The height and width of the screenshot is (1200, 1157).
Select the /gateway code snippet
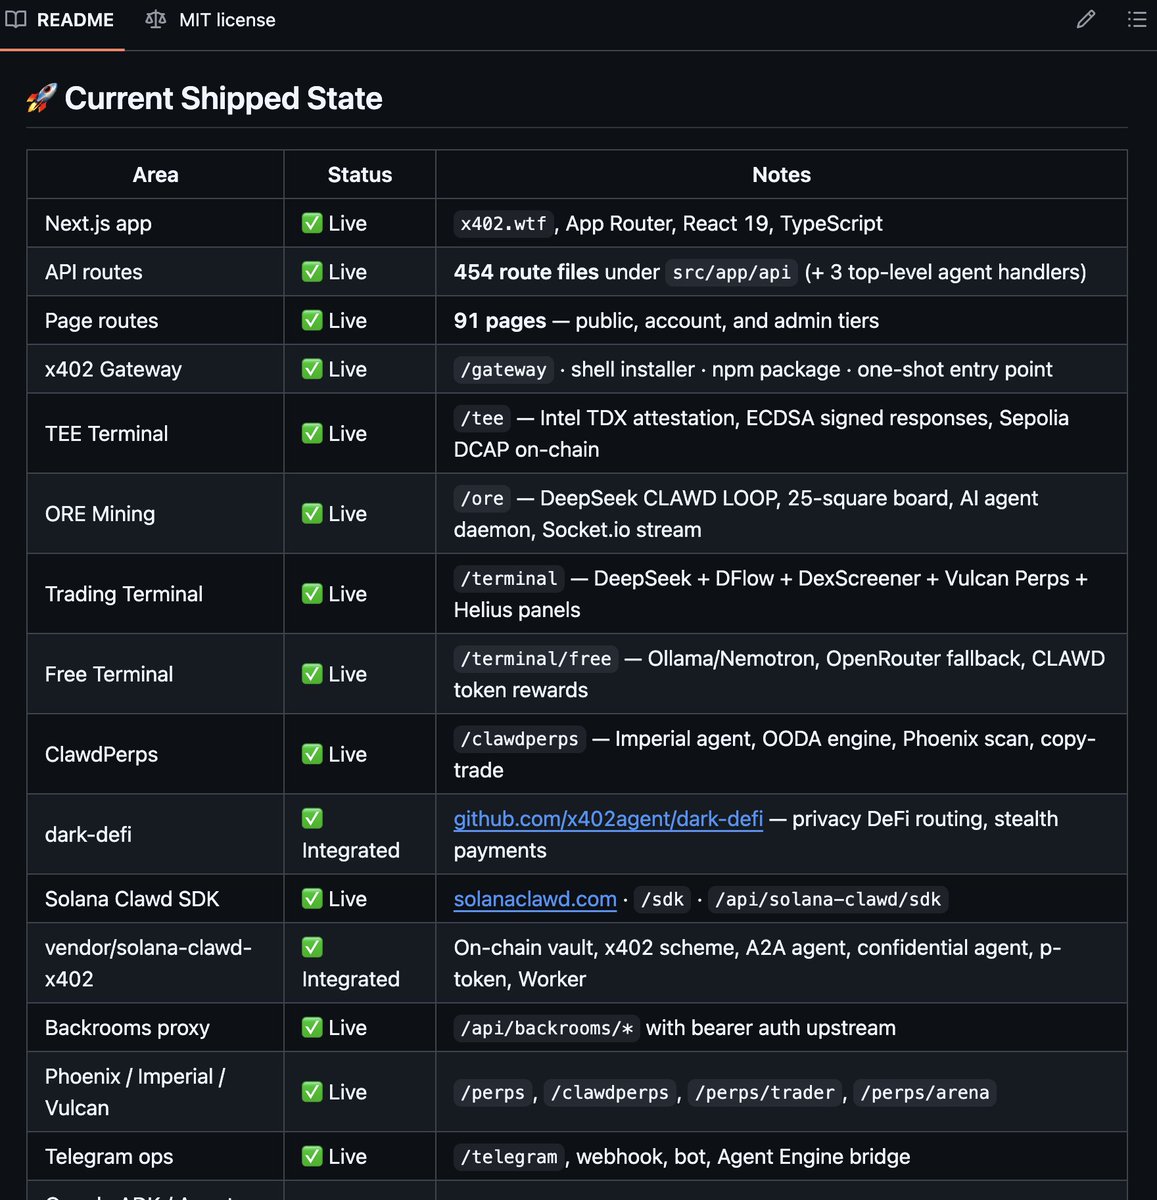503,370
